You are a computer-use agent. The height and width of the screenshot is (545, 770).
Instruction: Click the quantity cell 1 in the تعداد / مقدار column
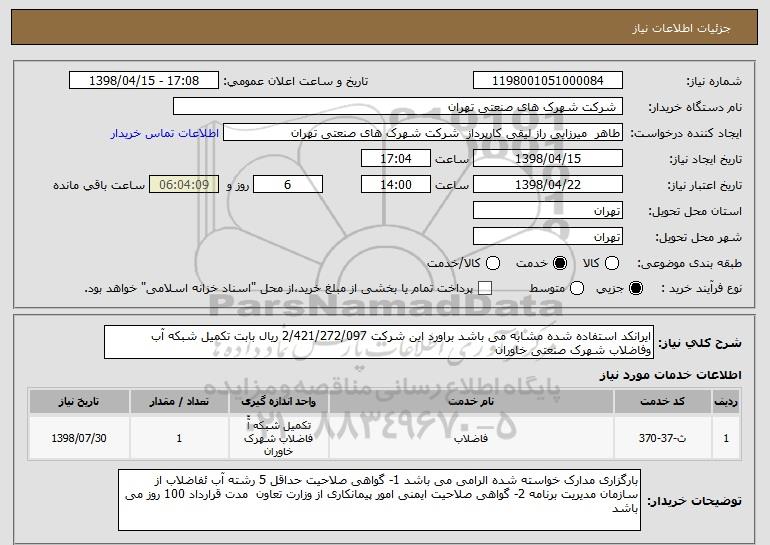click(x=179, y=438)
